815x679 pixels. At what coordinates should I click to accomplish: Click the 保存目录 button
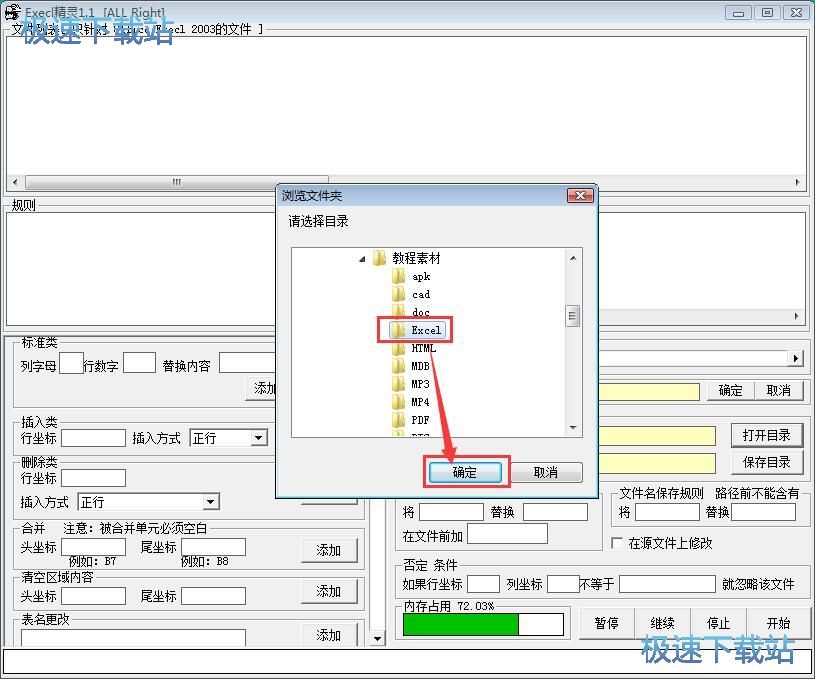click(767, 462)
